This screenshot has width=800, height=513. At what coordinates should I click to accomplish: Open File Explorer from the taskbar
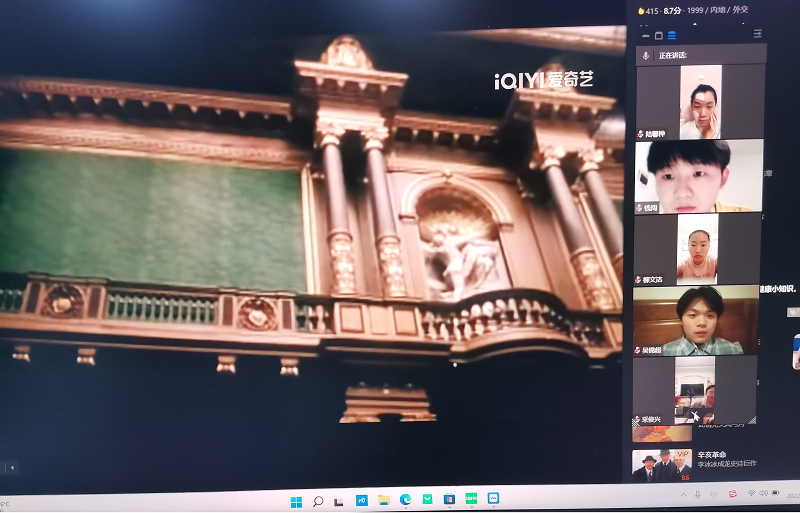[x=384, y=500]
